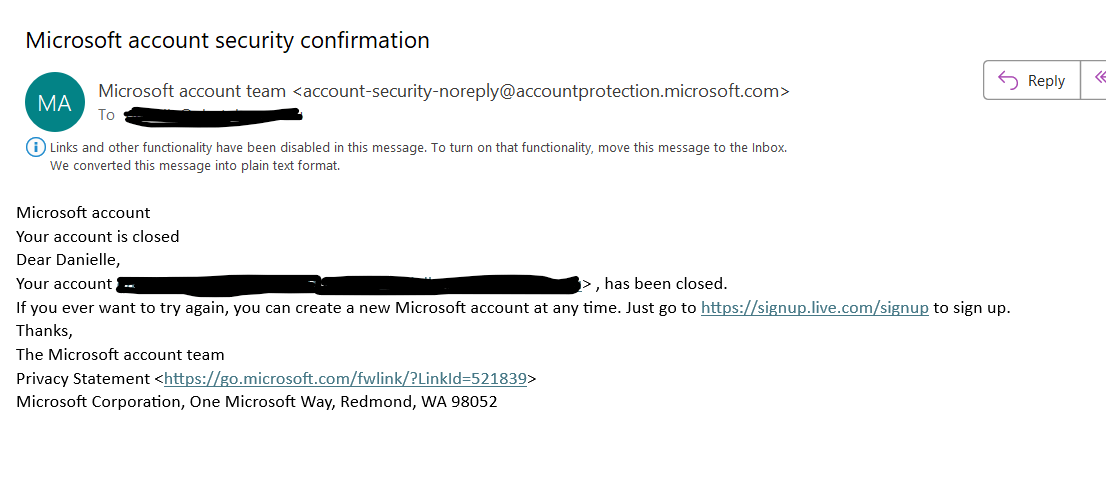Screen dimensions: 1106x478
Task: Click the links-disabled notice in the info bar
Action: [418, 148]
